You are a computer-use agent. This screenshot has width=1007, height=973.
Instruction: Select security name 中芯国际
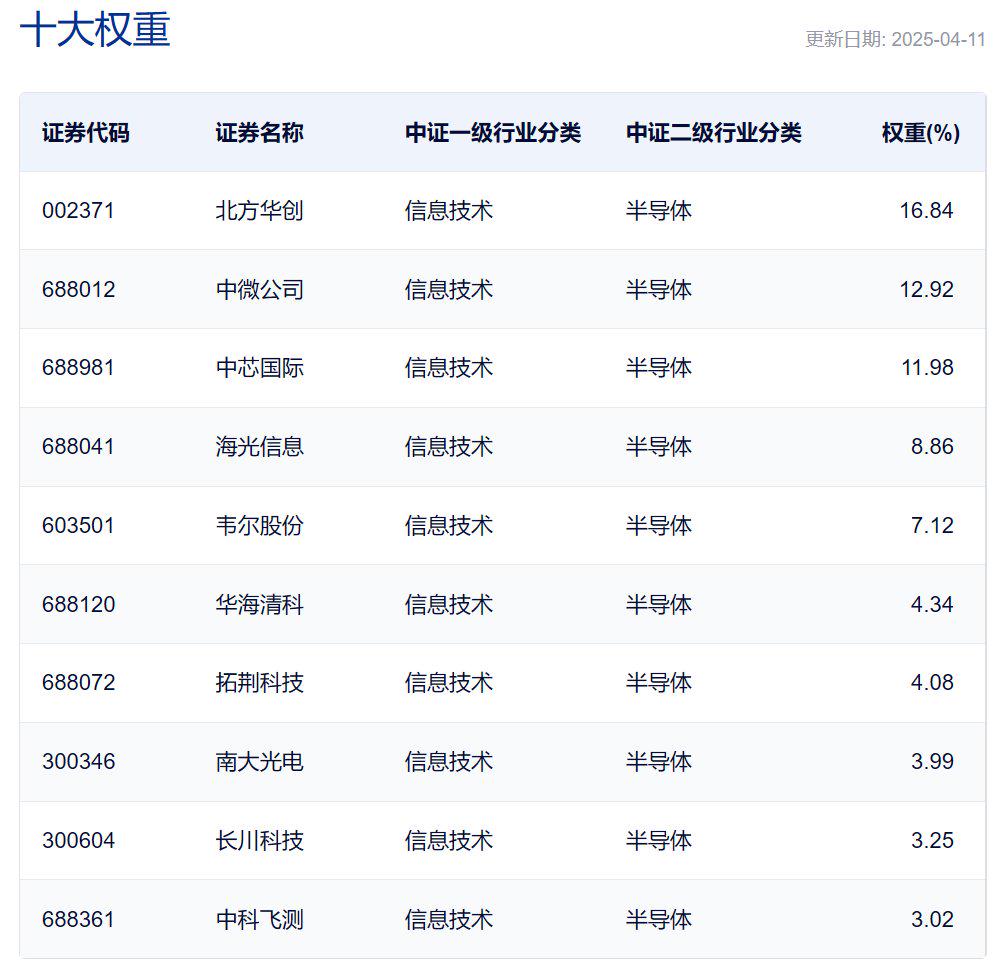click(x=259, y=368)
